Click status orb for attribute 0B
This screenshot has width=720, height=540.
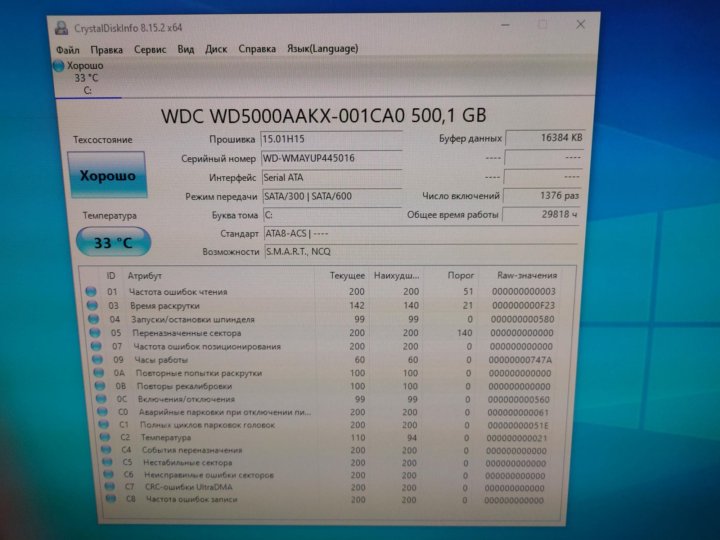[x=100, y=386]
